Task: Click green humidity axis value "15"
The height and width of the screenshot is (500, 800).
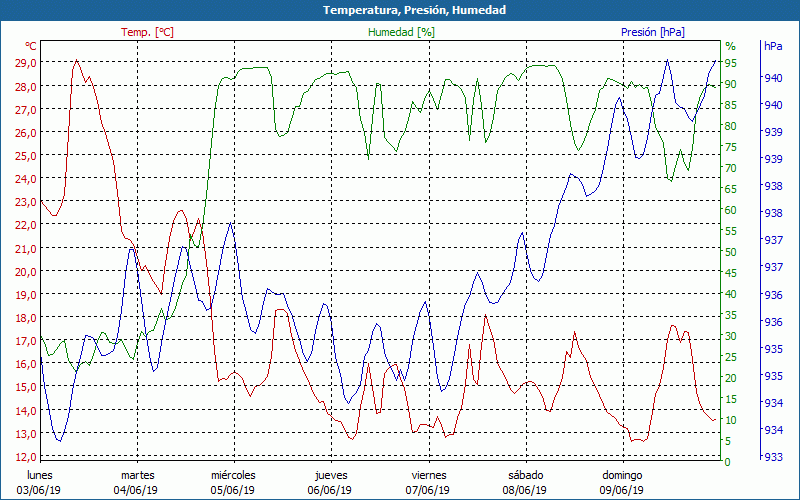Action: pos(731,399)
